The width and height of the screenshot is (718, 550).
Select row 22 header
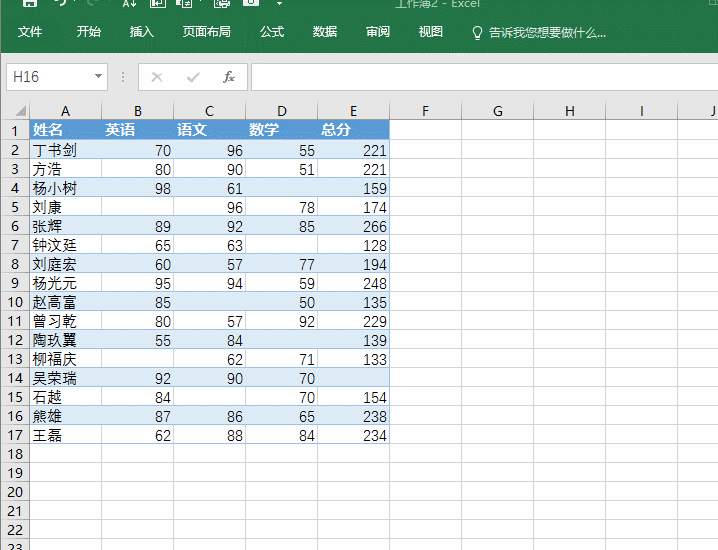pyautogui.click(x=15, y=530)
